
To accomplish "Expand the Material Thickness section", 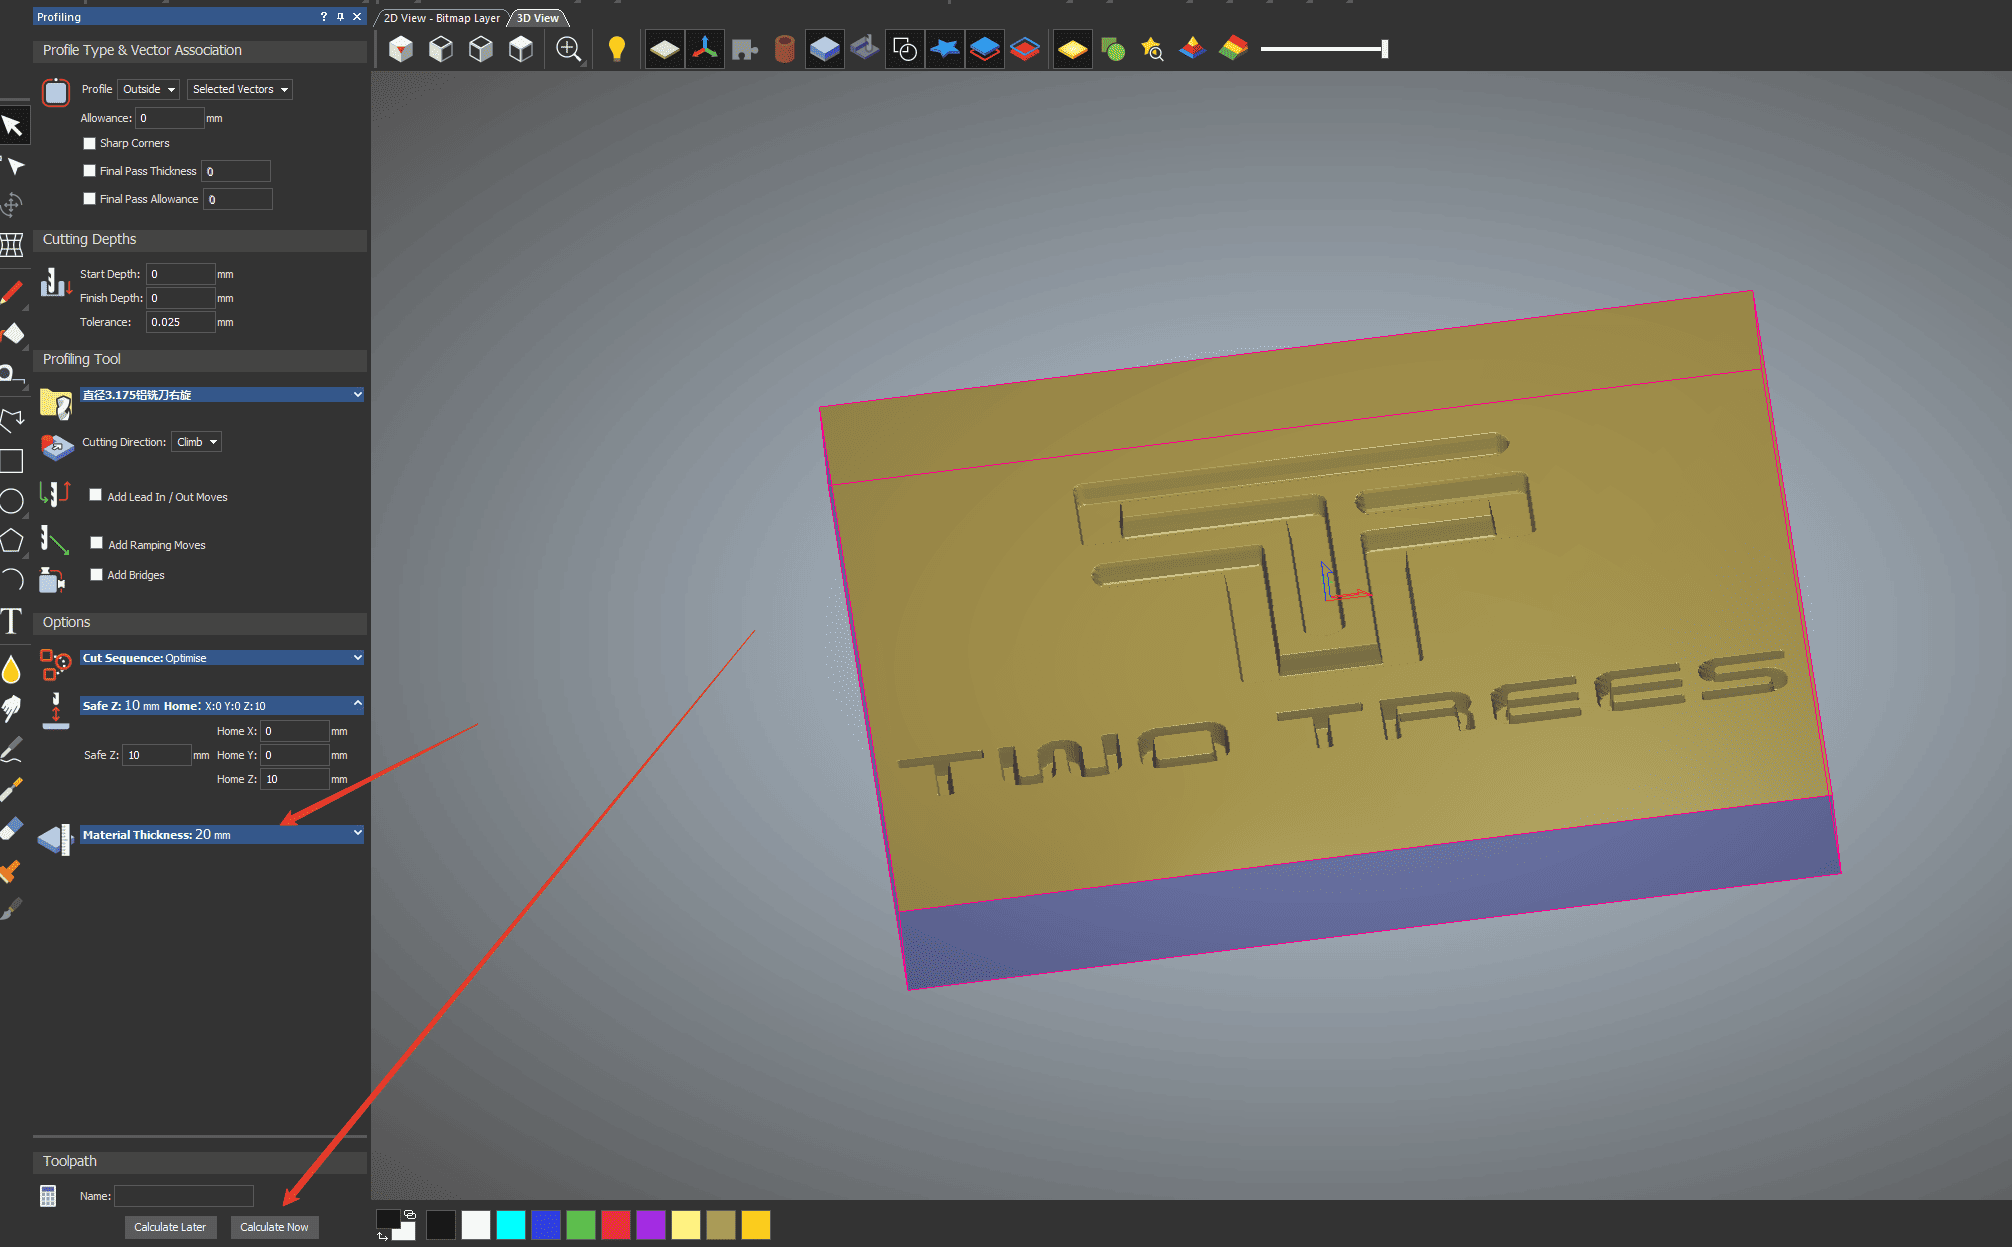I will coord(221,834).
